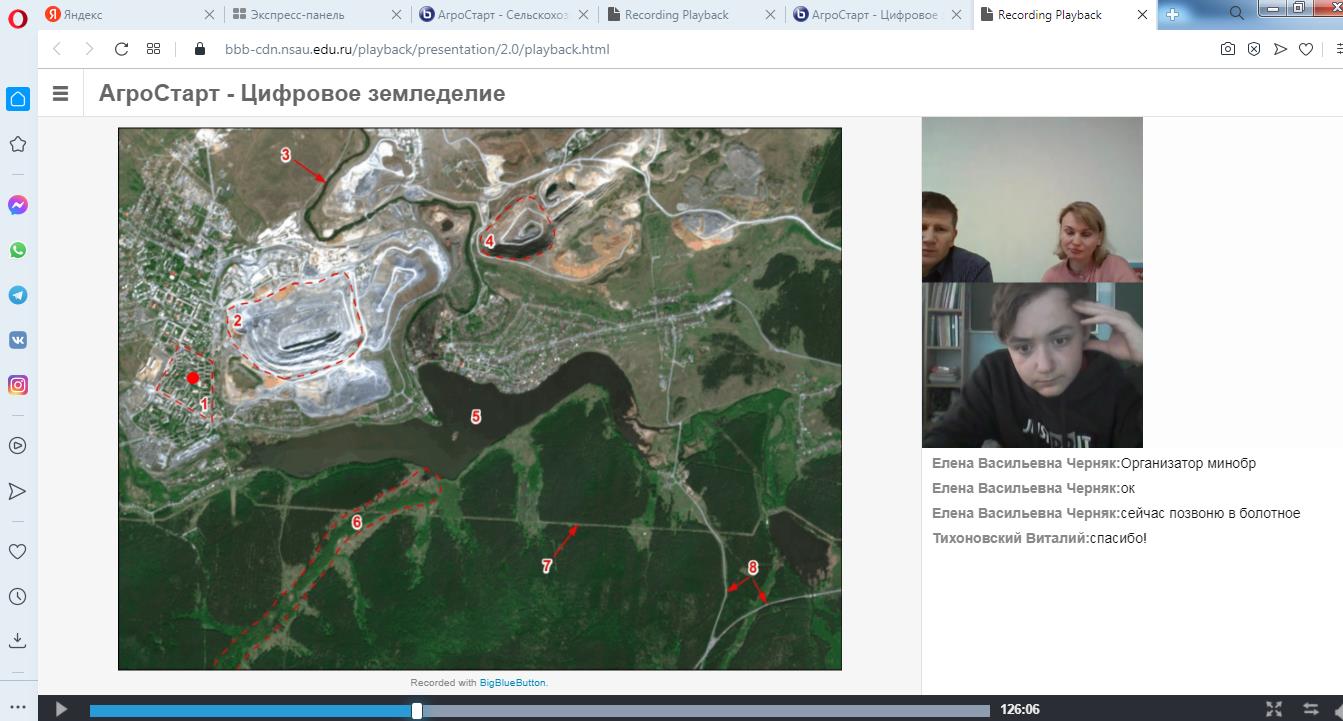This screenshot has height=721, width=1343.
Task: Open Telegram in the sidebar
Action: click(18, 295)
